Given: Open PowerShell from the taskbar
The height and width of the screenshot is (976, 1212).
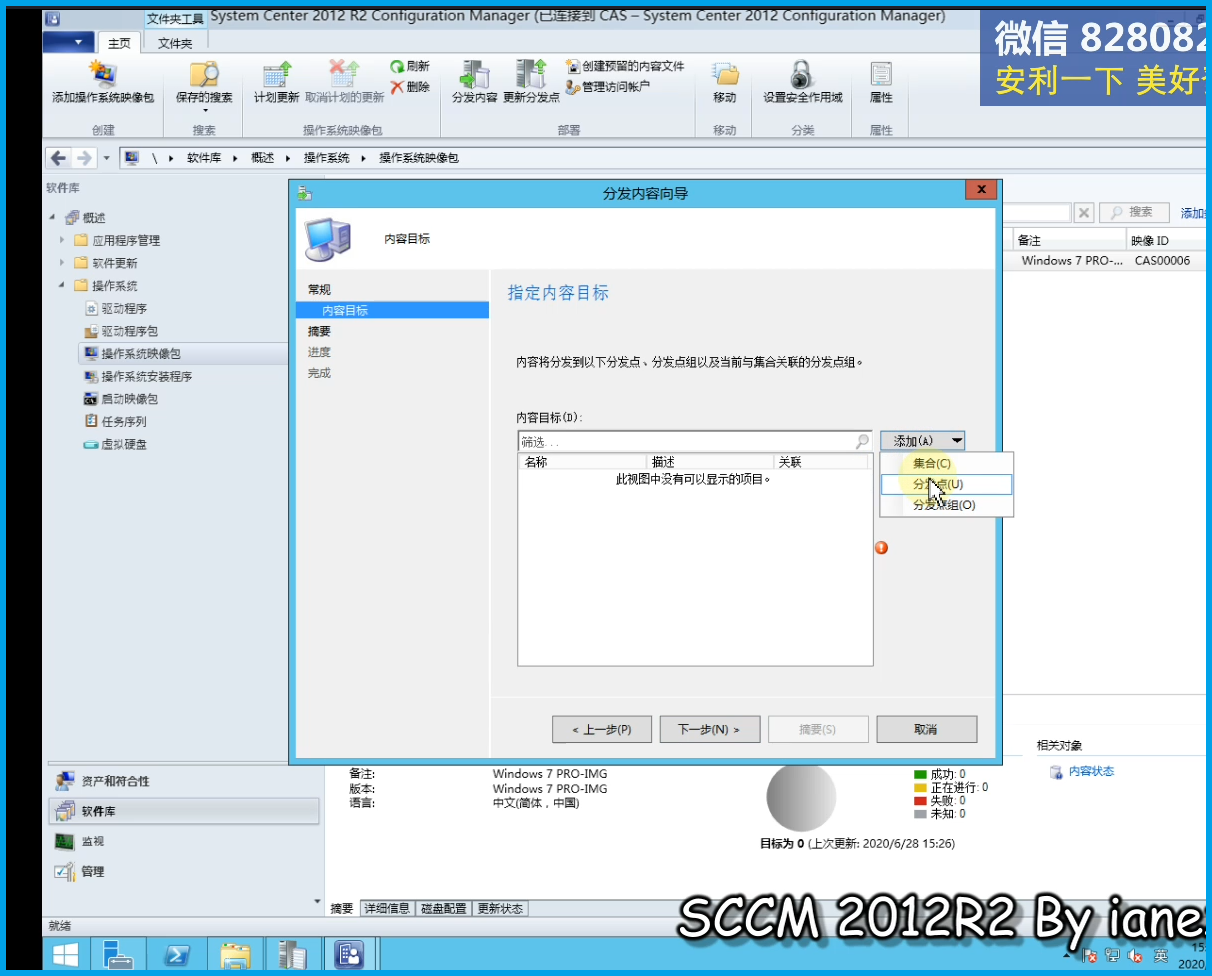Looking at the screenshot, I should (177, 954).
